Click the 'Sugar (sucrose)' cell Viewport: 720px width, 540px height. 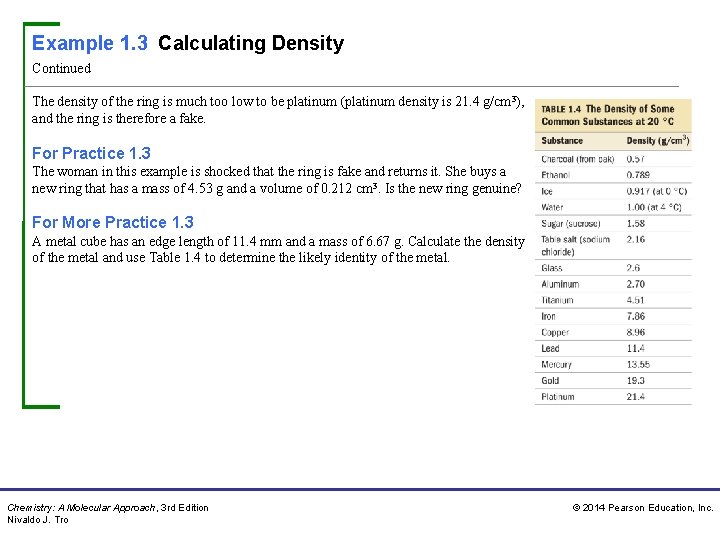pyautogui.click(x=571, y=224)
